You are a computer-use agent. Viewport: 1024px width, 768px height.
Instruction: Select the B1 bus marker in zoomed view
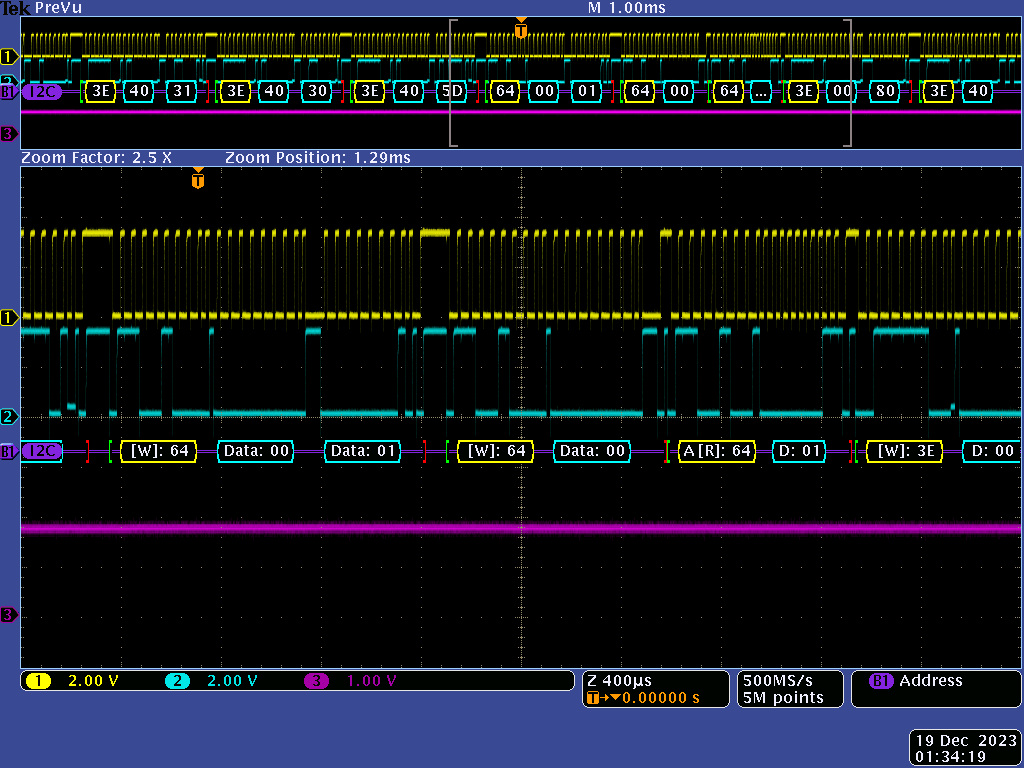(x=9, y=451)
